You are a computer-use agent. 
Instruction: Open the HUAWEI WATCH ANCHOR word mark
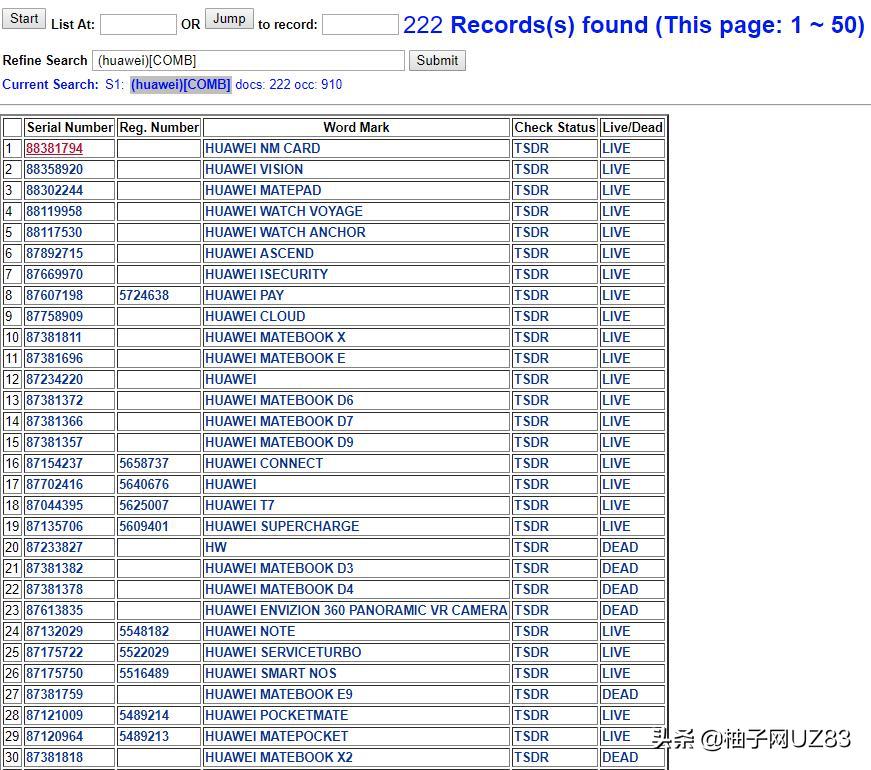coord(285,232)
